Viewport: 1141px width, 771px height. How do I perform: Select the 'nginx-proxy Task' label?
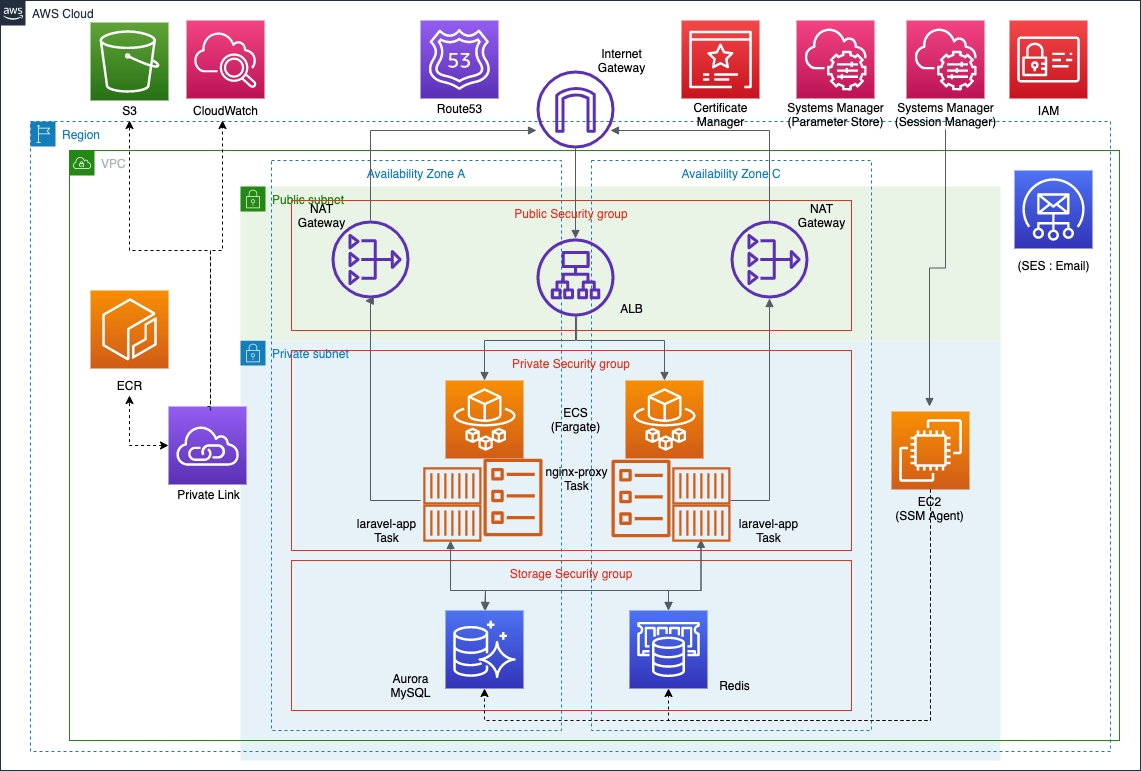(x=576, y=479)
